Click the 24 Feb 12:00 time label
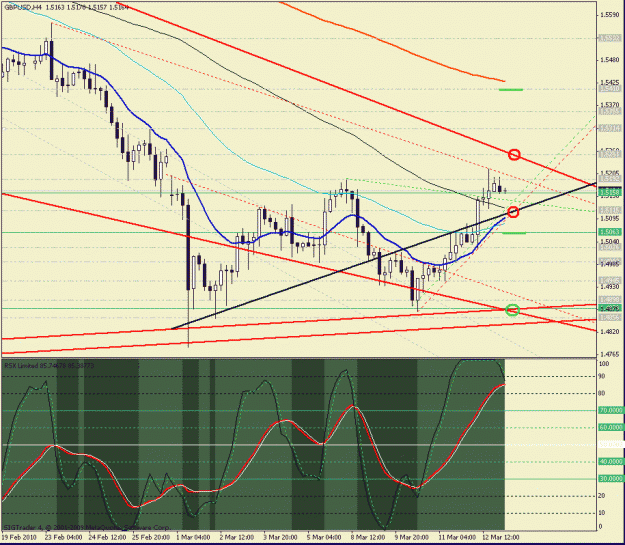The image size is (625, 545). coord(108,537)
